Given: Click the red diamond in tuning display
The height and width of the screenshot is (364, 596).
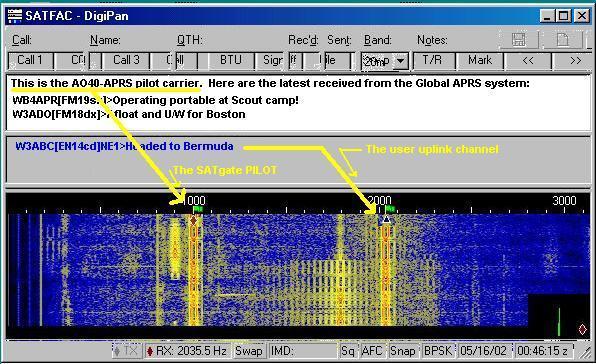Looking at the screenshot, I should (x=582, y=329).
